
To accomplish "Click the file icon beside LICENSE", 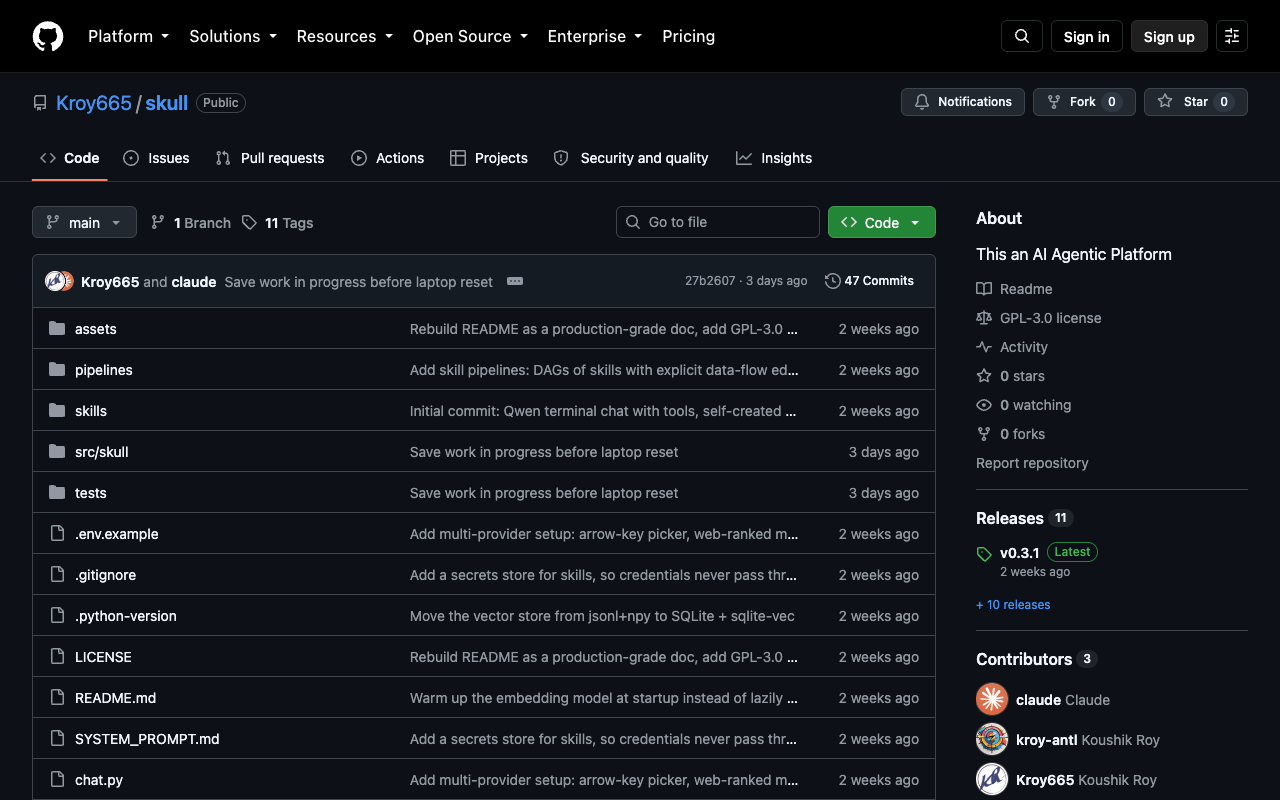I will [57, 657].
